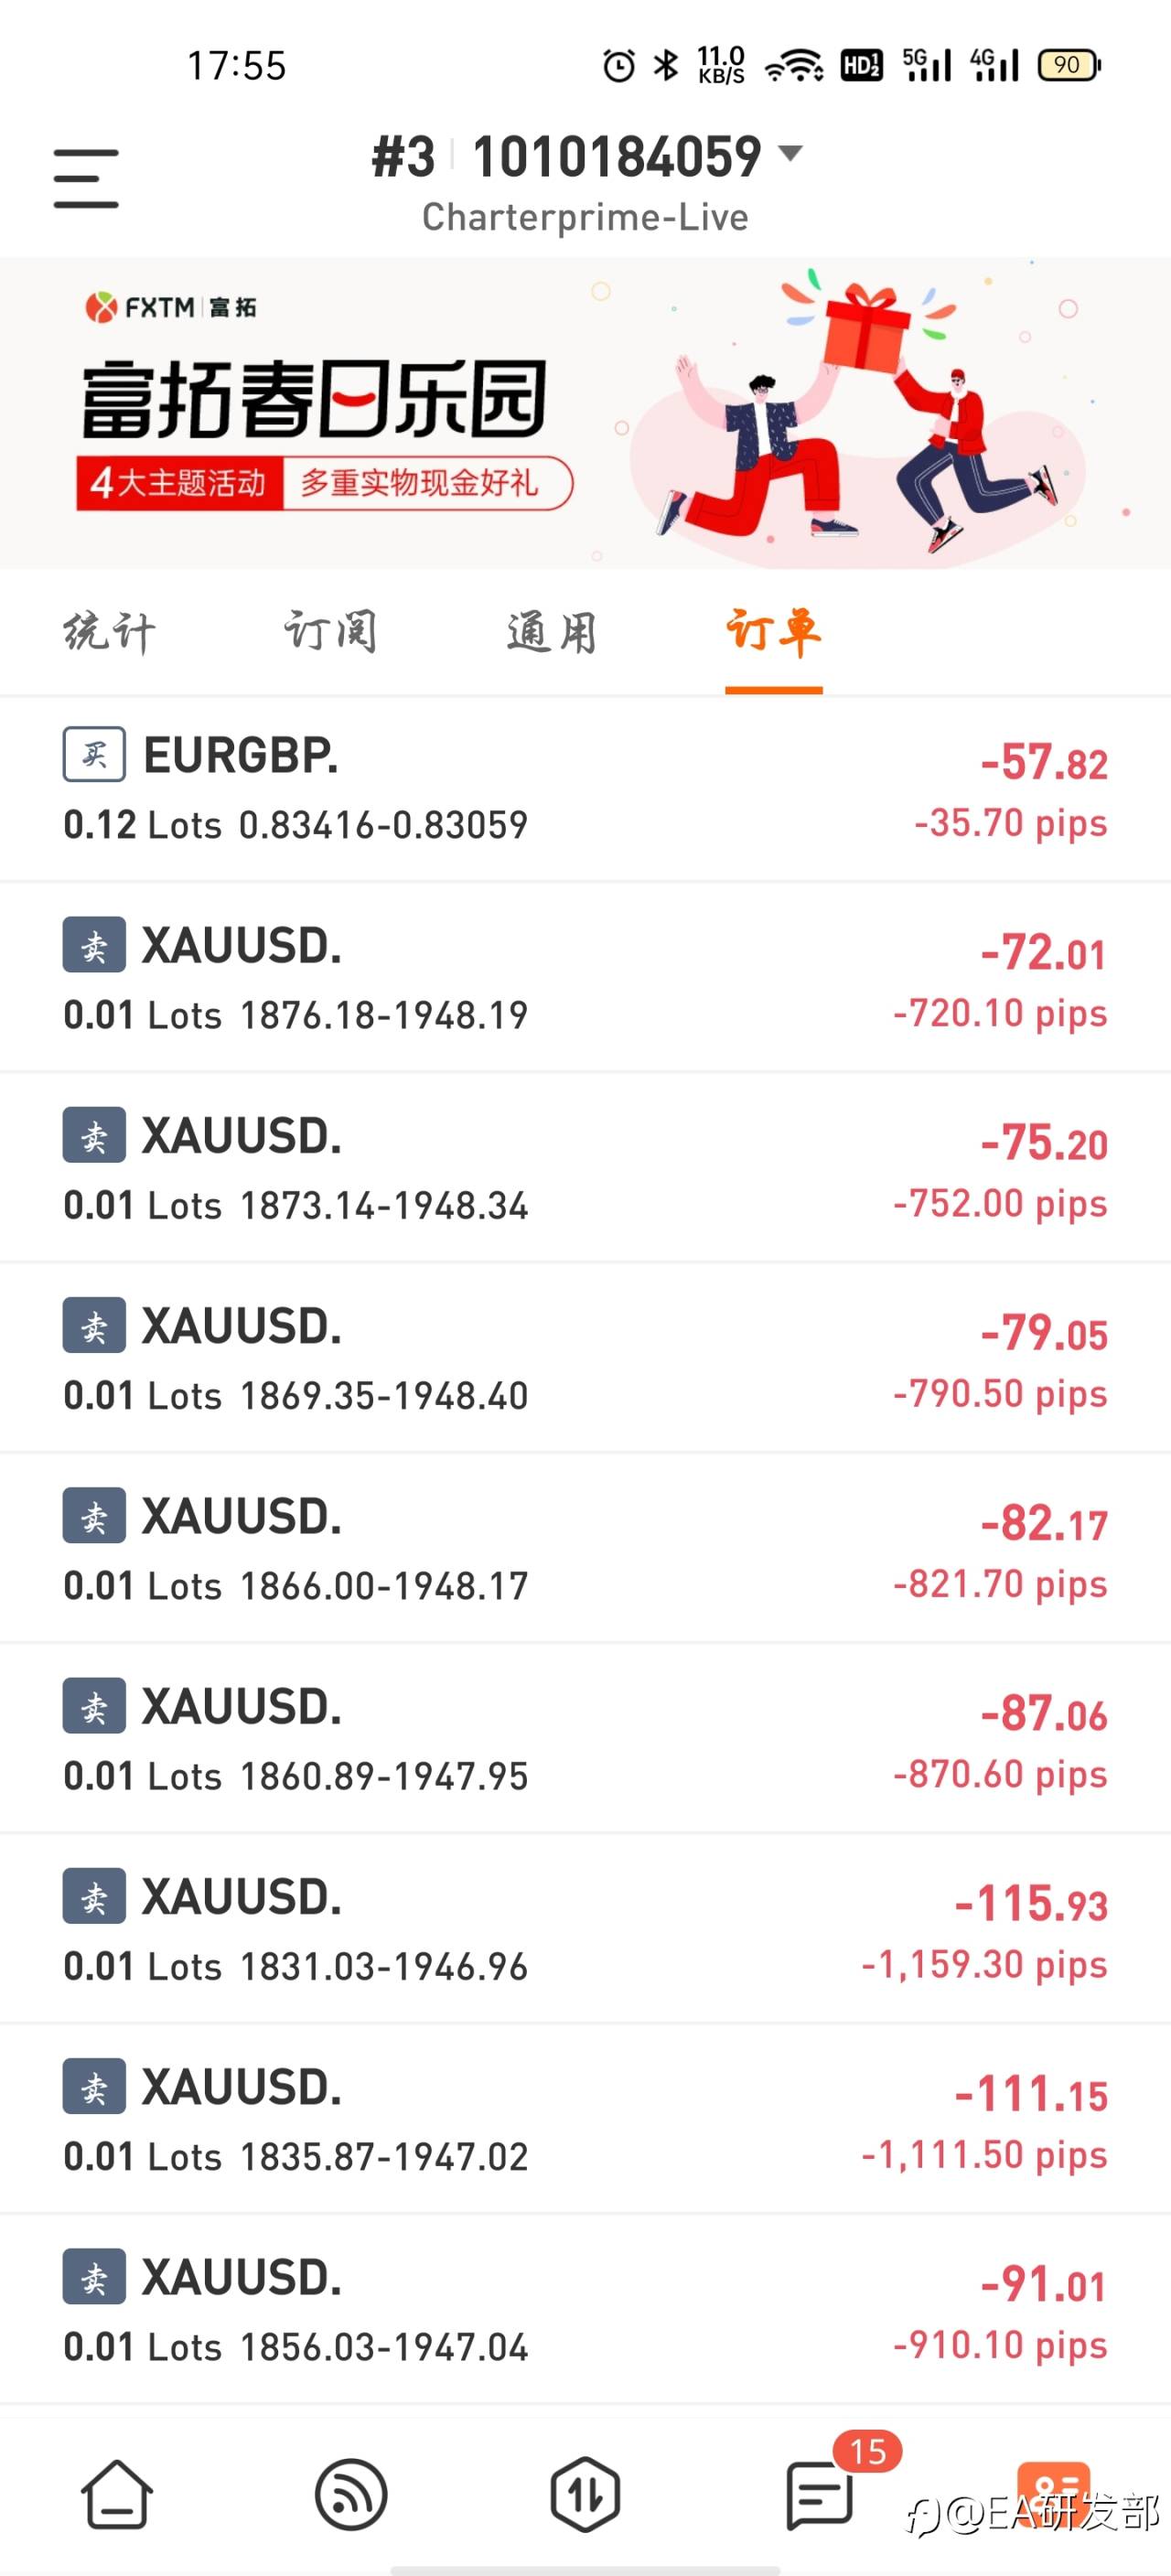Tap sell icon on XAUUSD 1876.18 order
Screen dimensions: 1171x2576
click(x=94, y=944)
